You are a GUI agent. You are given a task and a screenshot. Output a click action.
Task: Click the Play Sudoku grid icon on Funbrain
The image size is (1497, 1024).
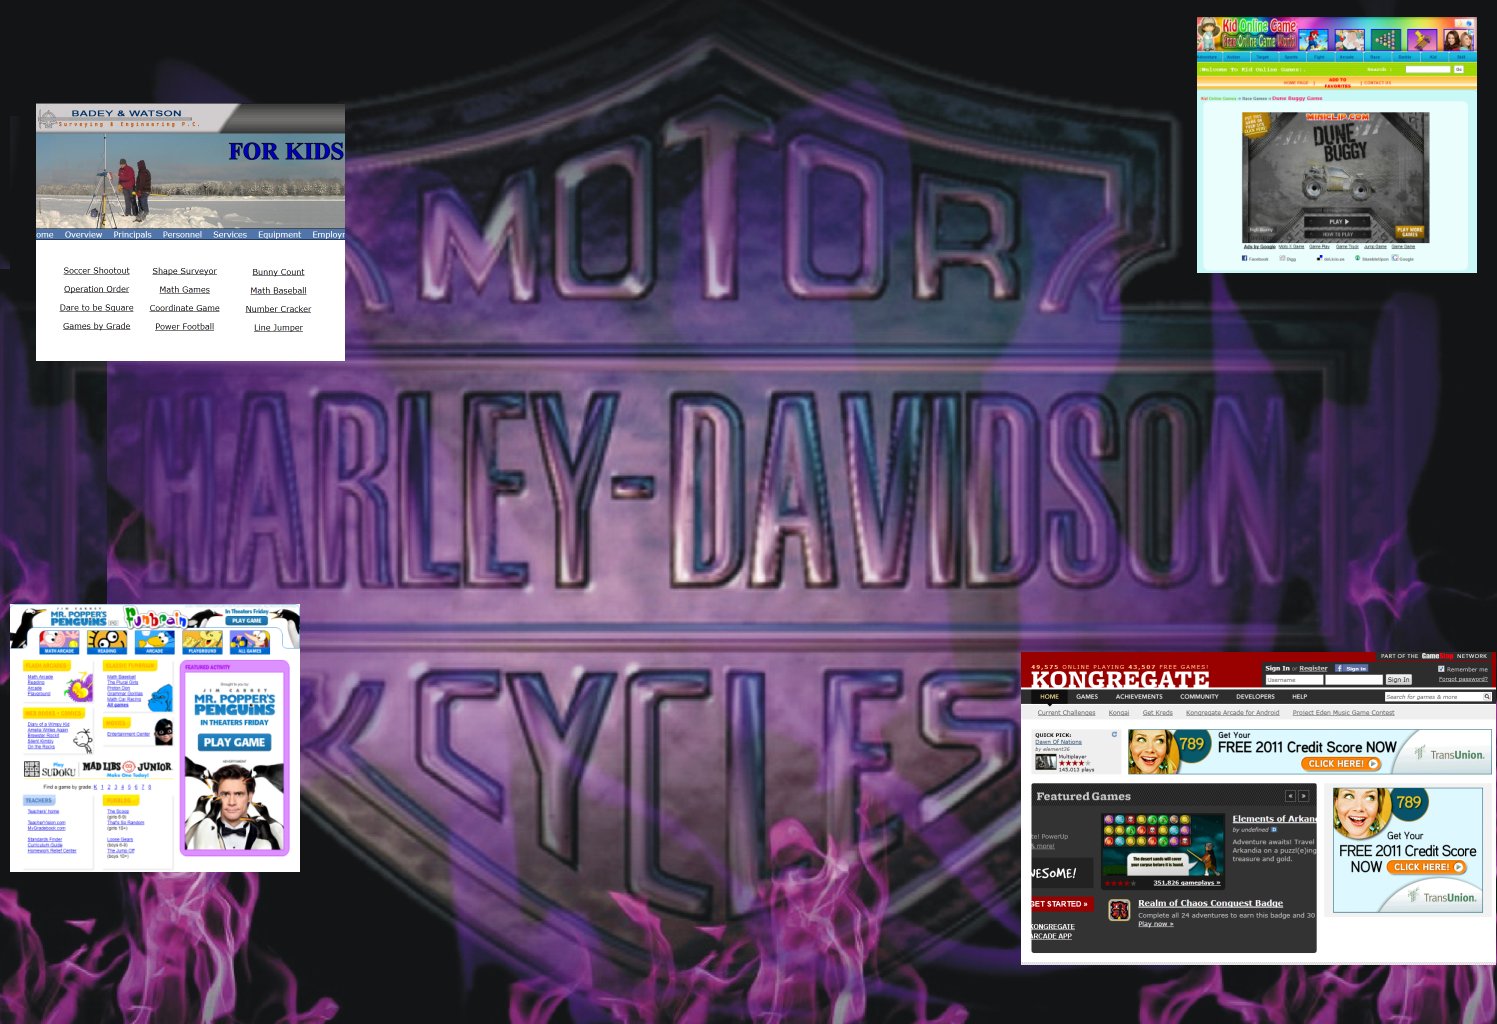(31, 769)
